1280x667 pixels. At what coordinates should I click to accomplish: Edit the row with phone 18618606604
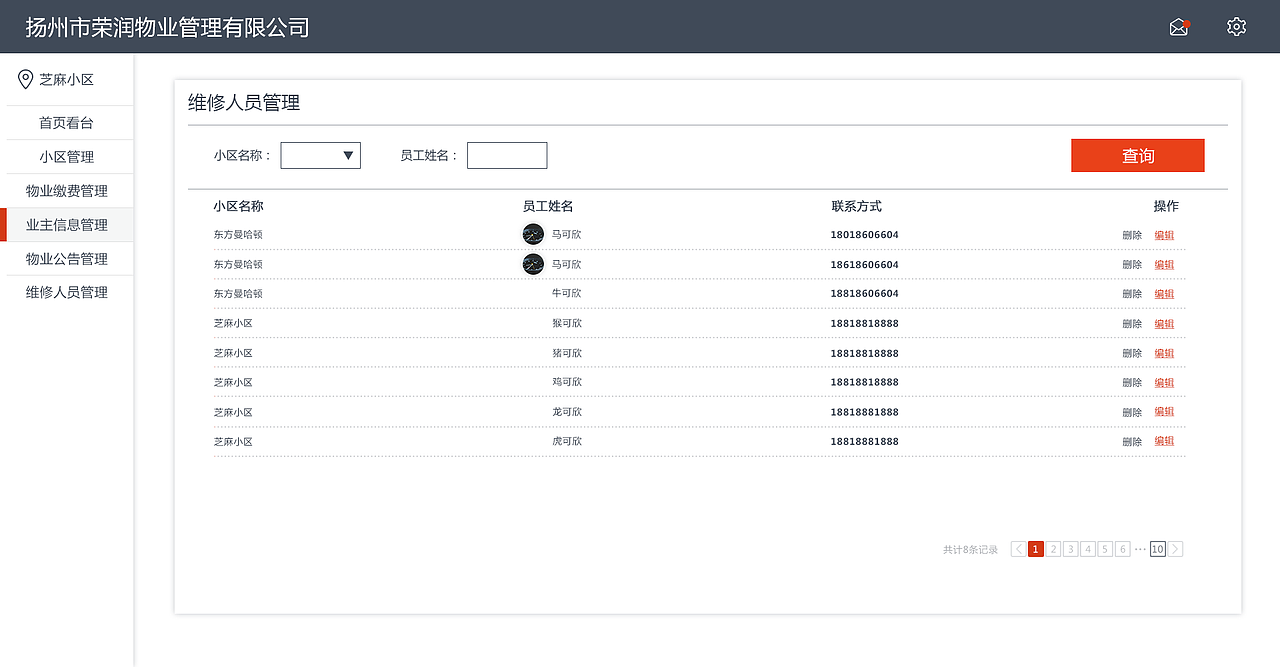[1164, 265]
